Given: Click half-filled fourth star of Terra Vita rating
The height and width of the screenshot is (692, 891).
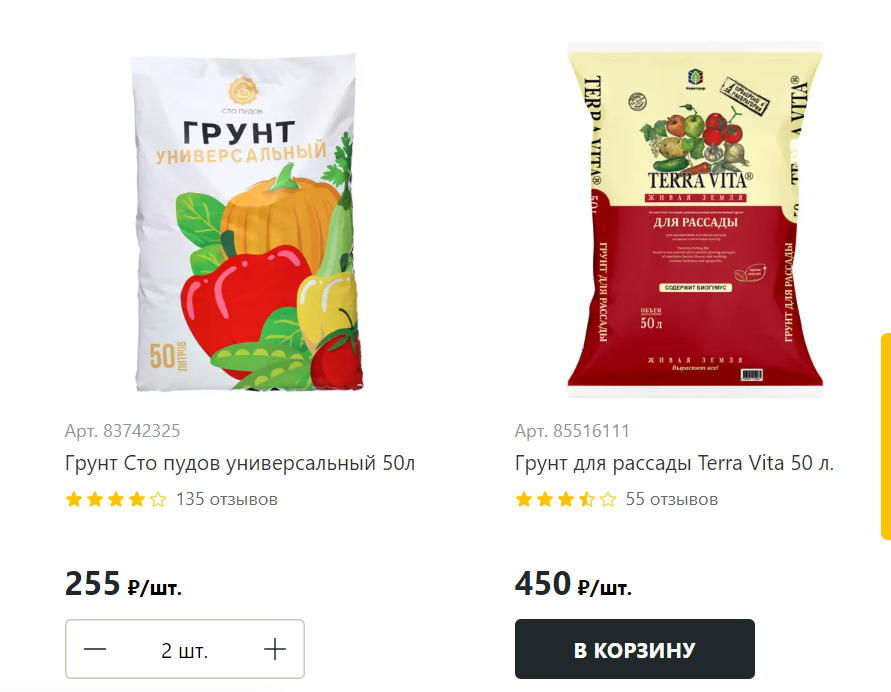Looking at the screenshot, I should tap(587, 499).
